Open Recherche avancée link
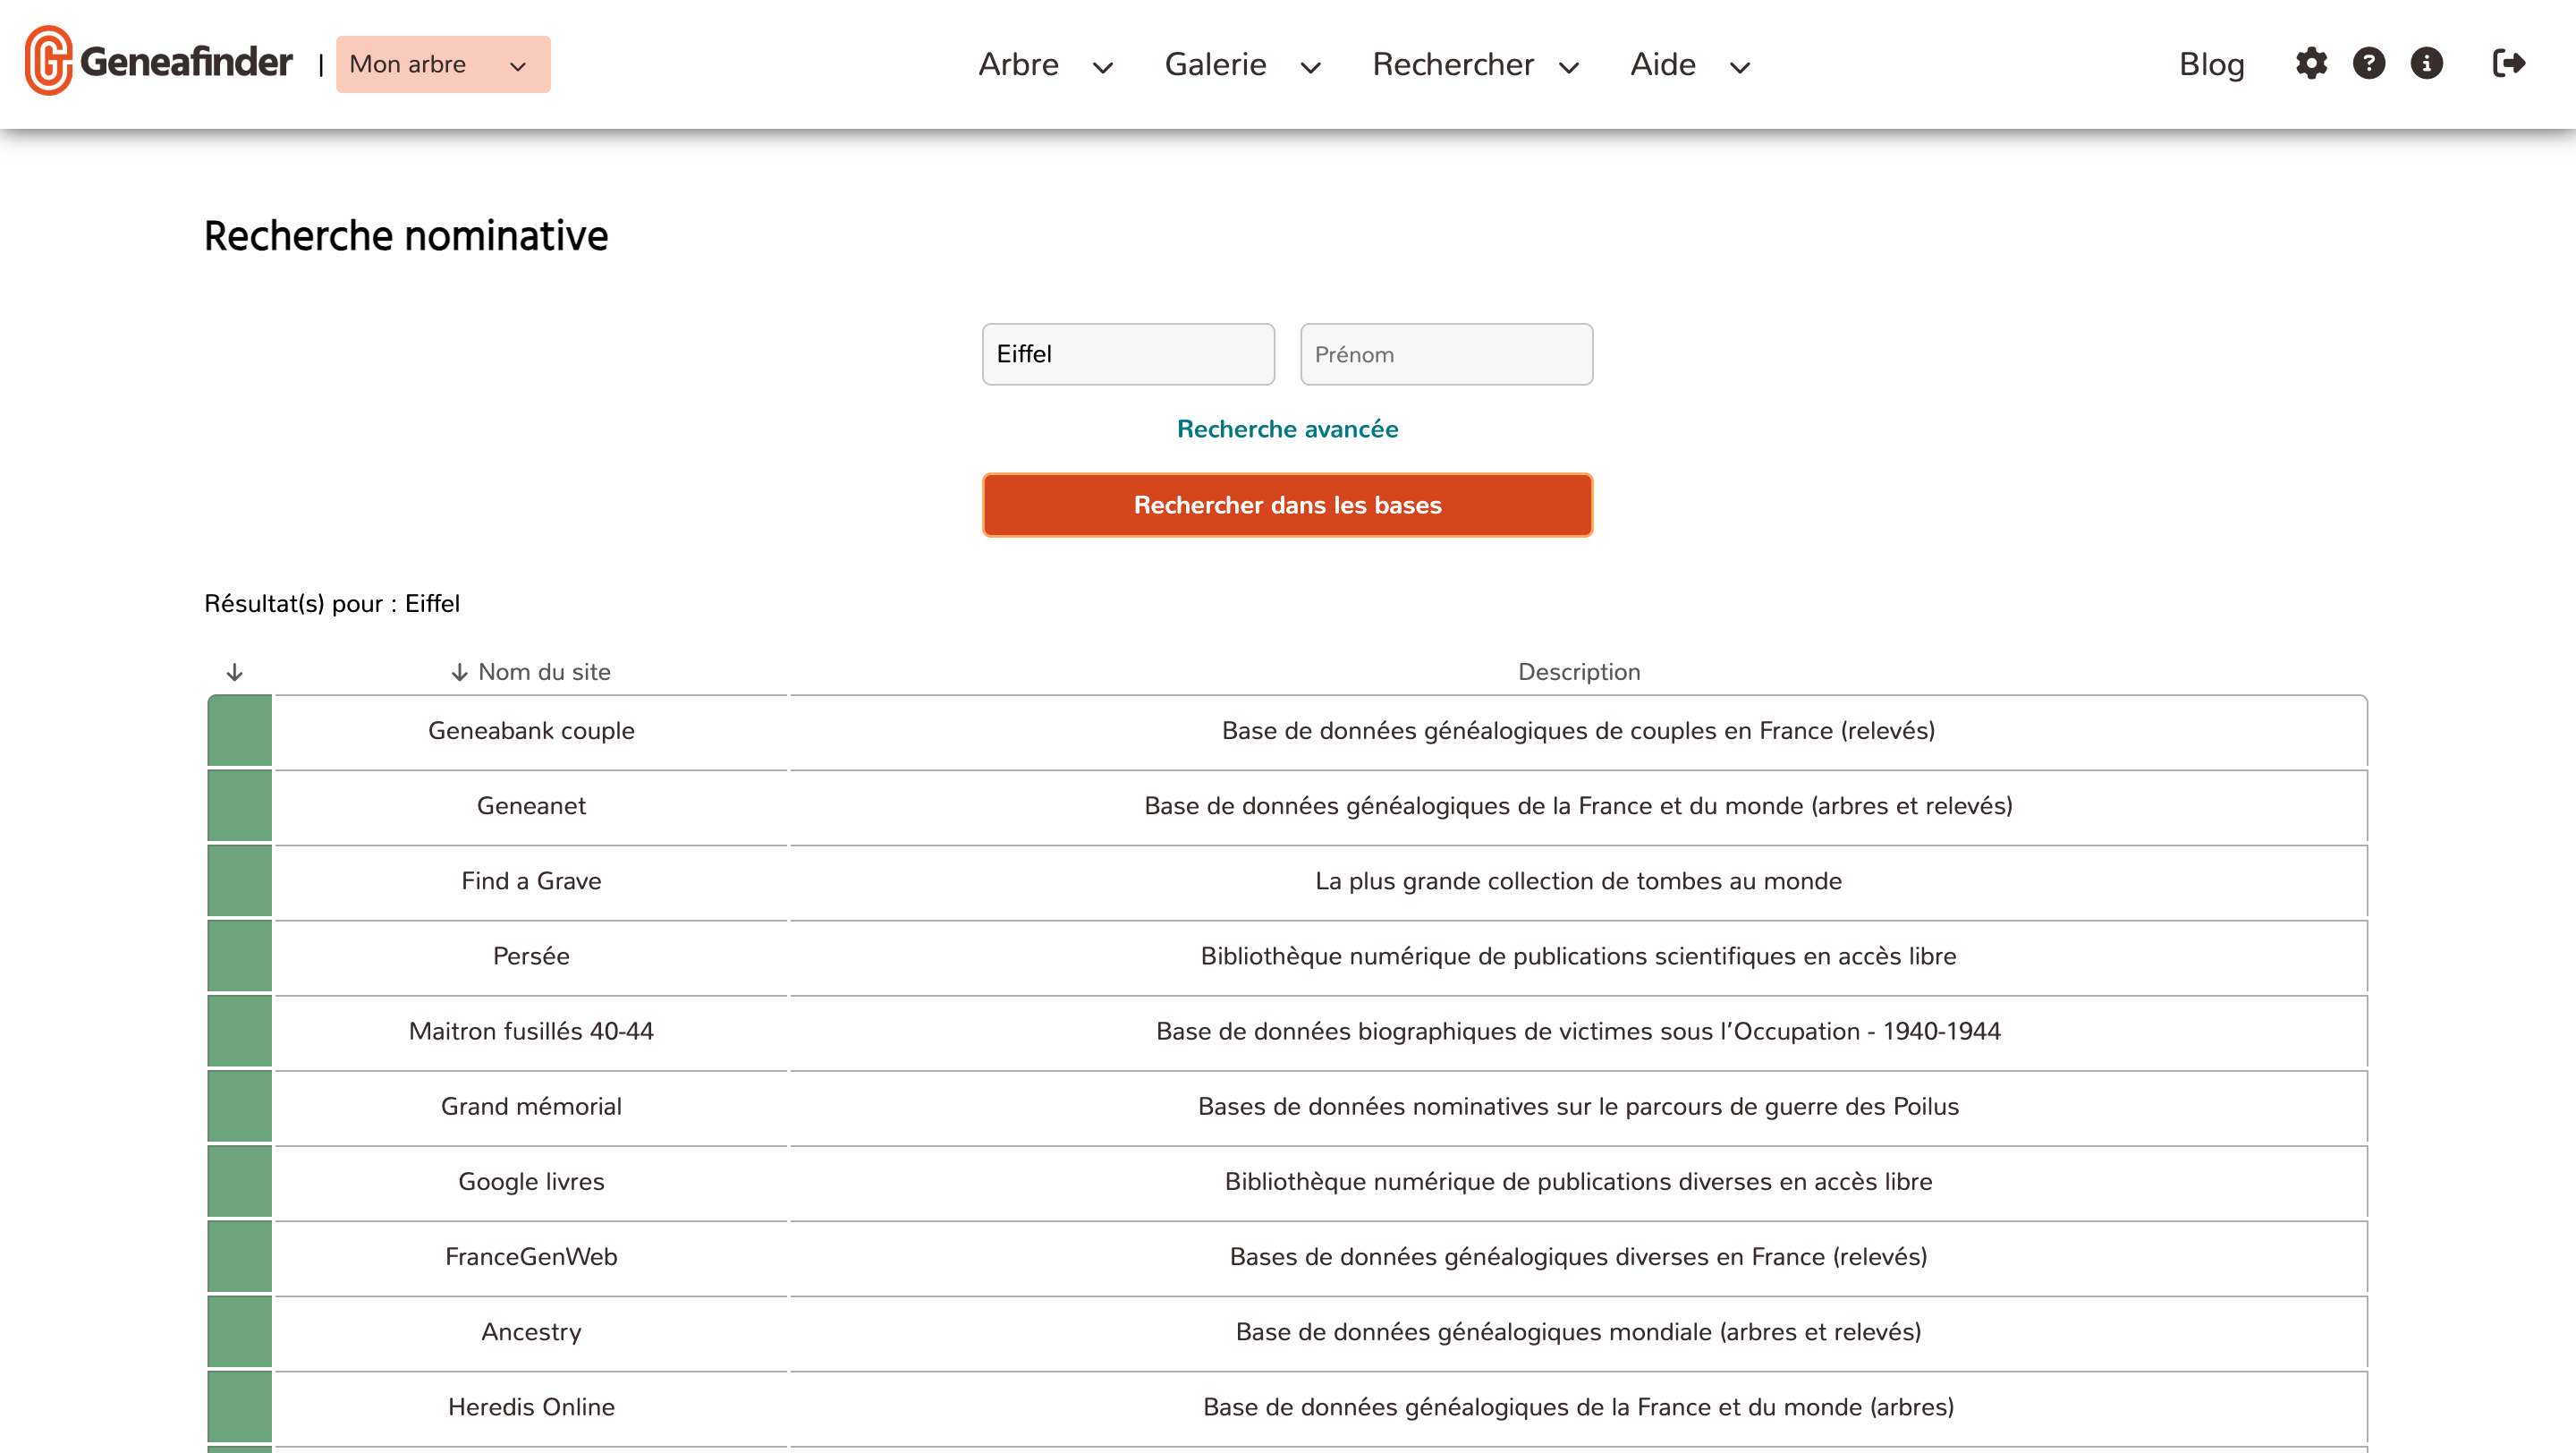 point(1287,429)
